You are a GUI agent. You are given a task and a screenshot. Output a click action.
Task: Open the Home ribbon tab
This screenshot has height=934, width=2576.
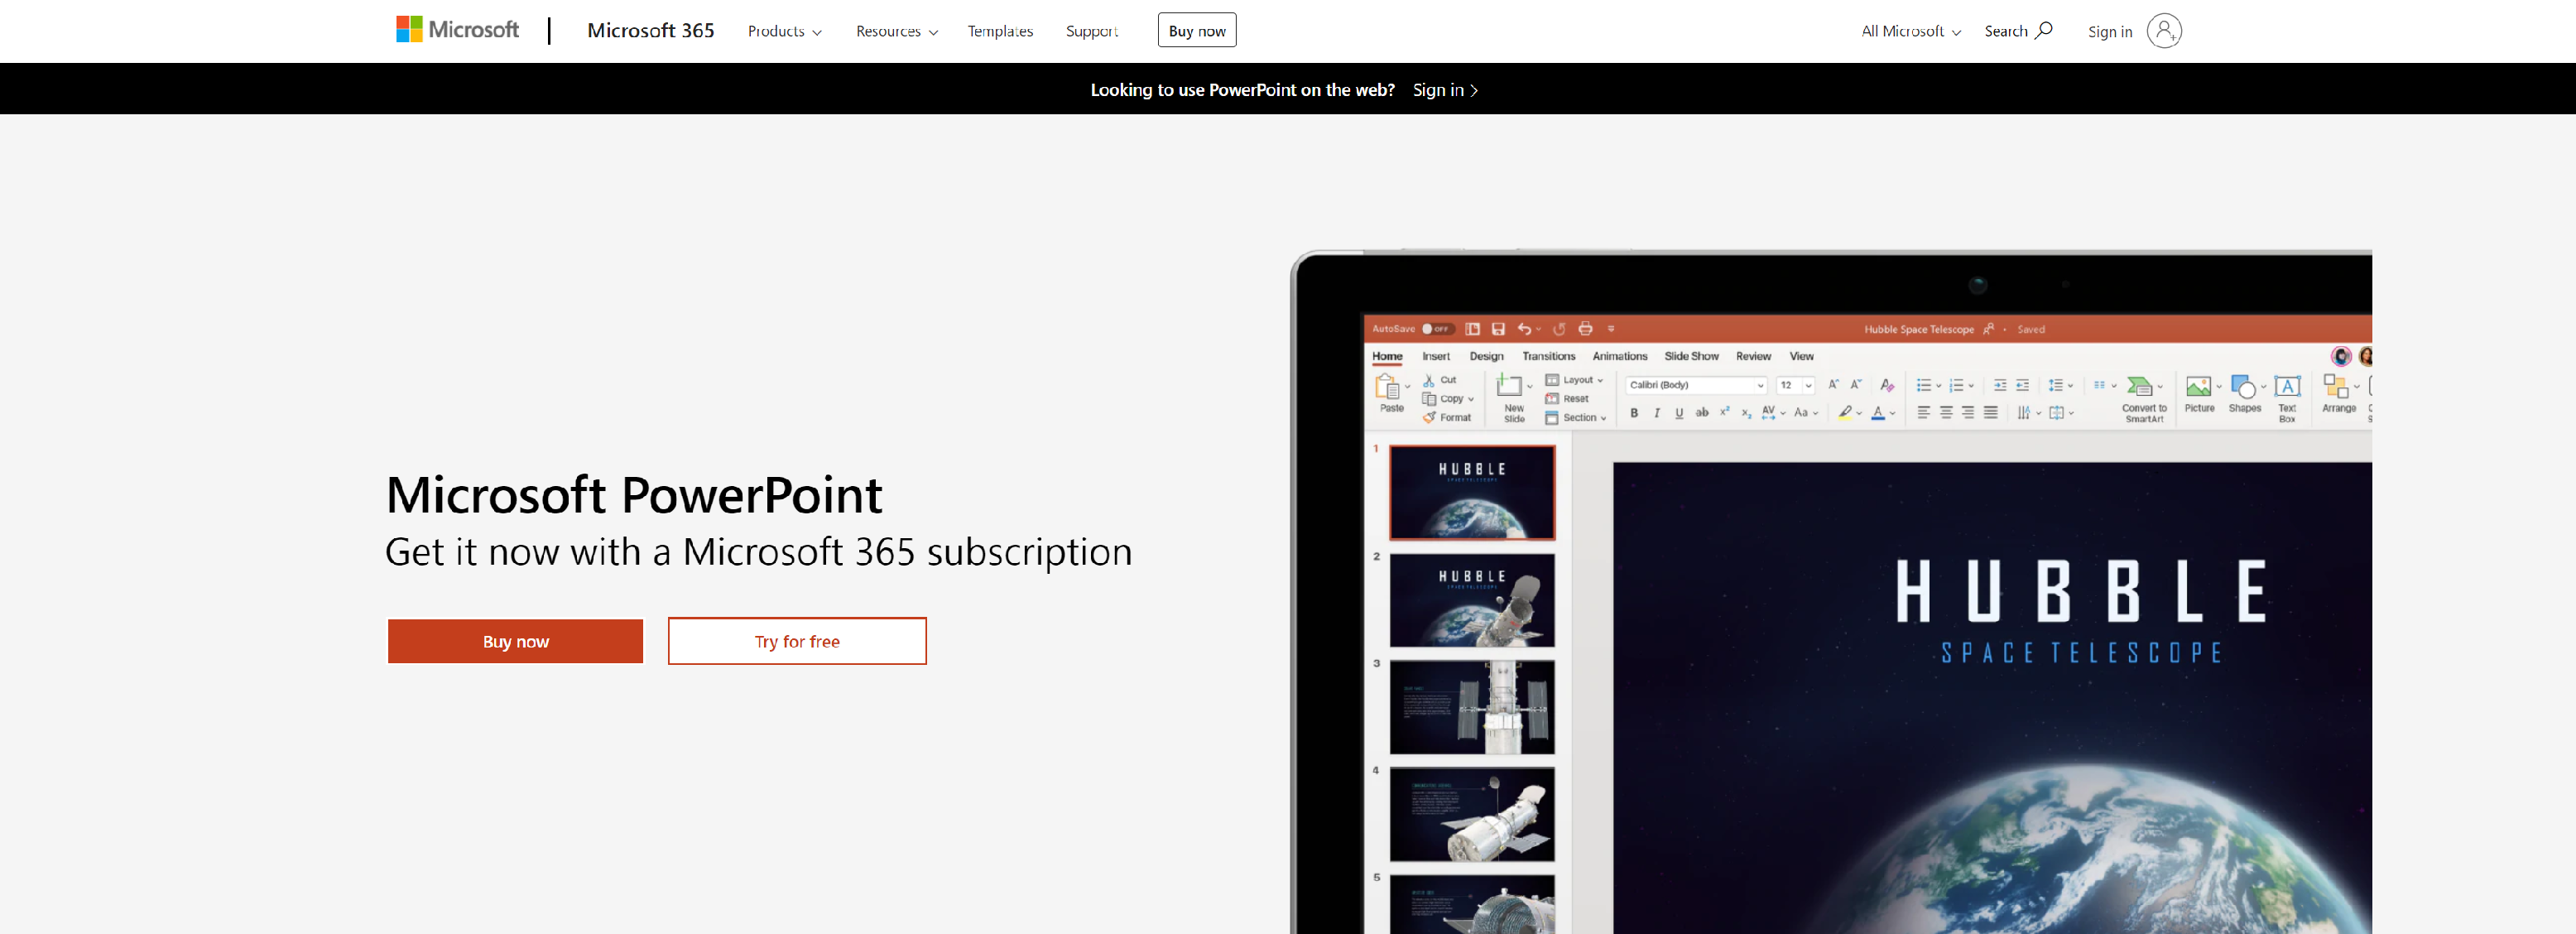point(1387,356)
